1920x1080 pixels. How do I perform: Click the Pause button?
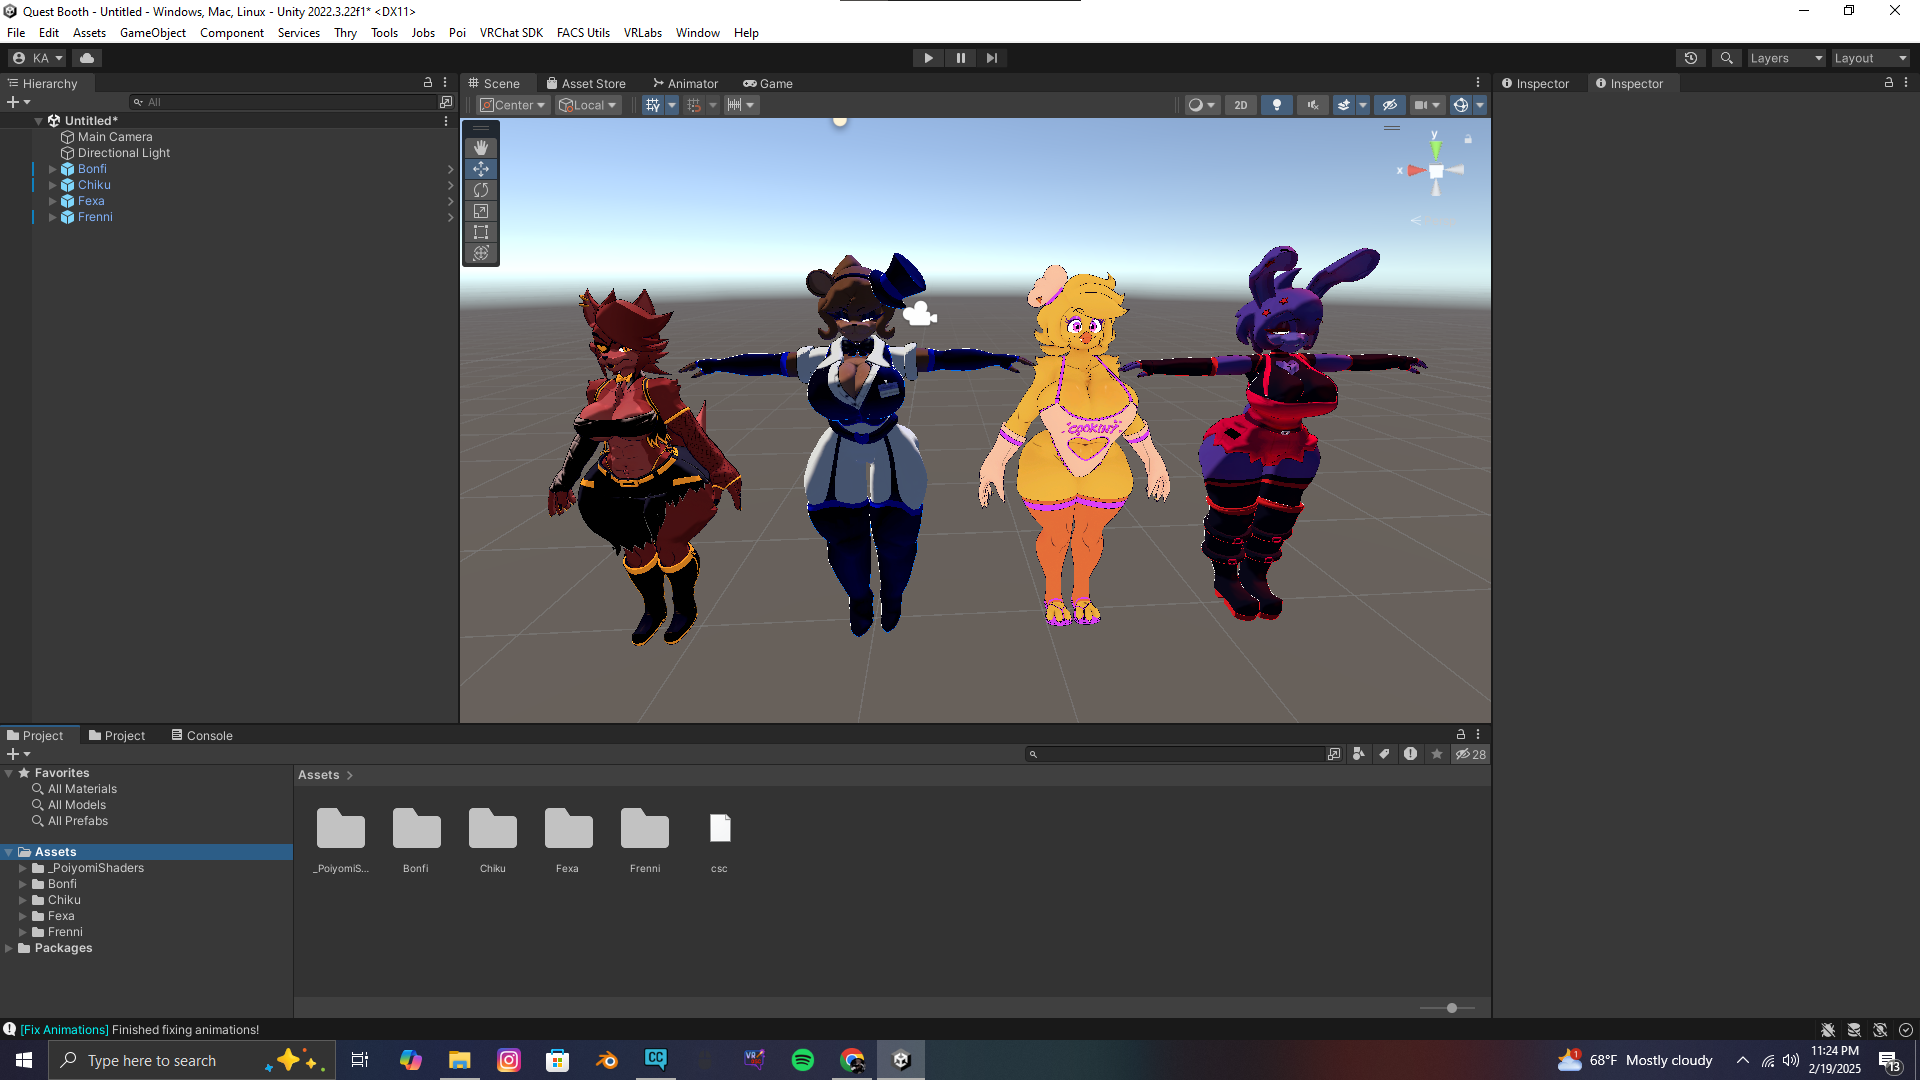pyautogui.click(x=960, y=58)
